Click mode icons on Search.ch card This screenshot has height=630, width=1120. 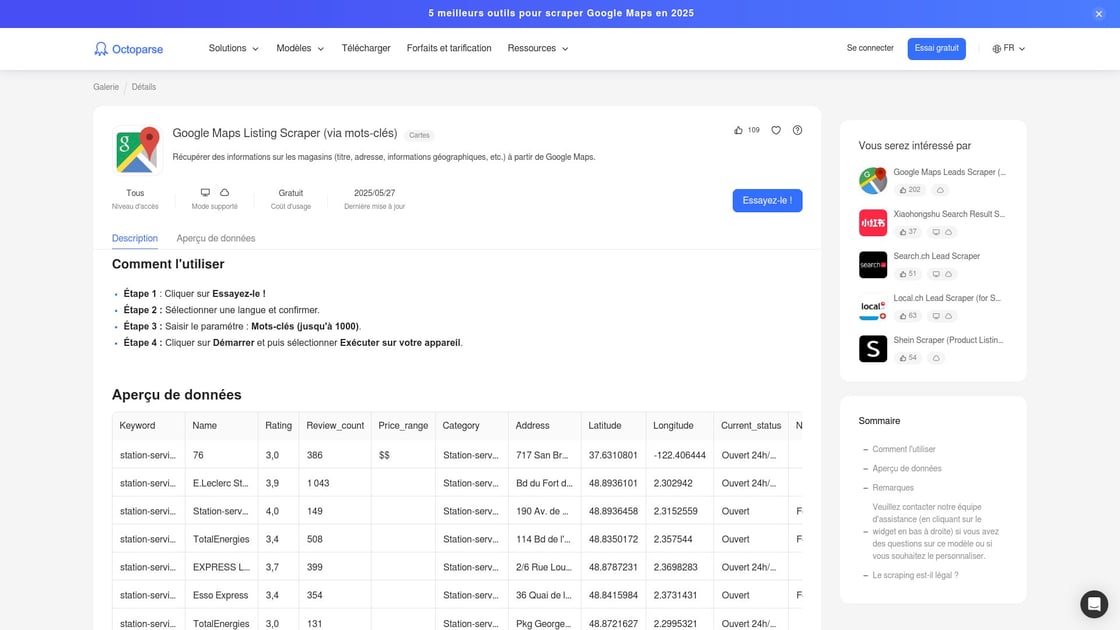pyautogui.click(x=942, y=274)
